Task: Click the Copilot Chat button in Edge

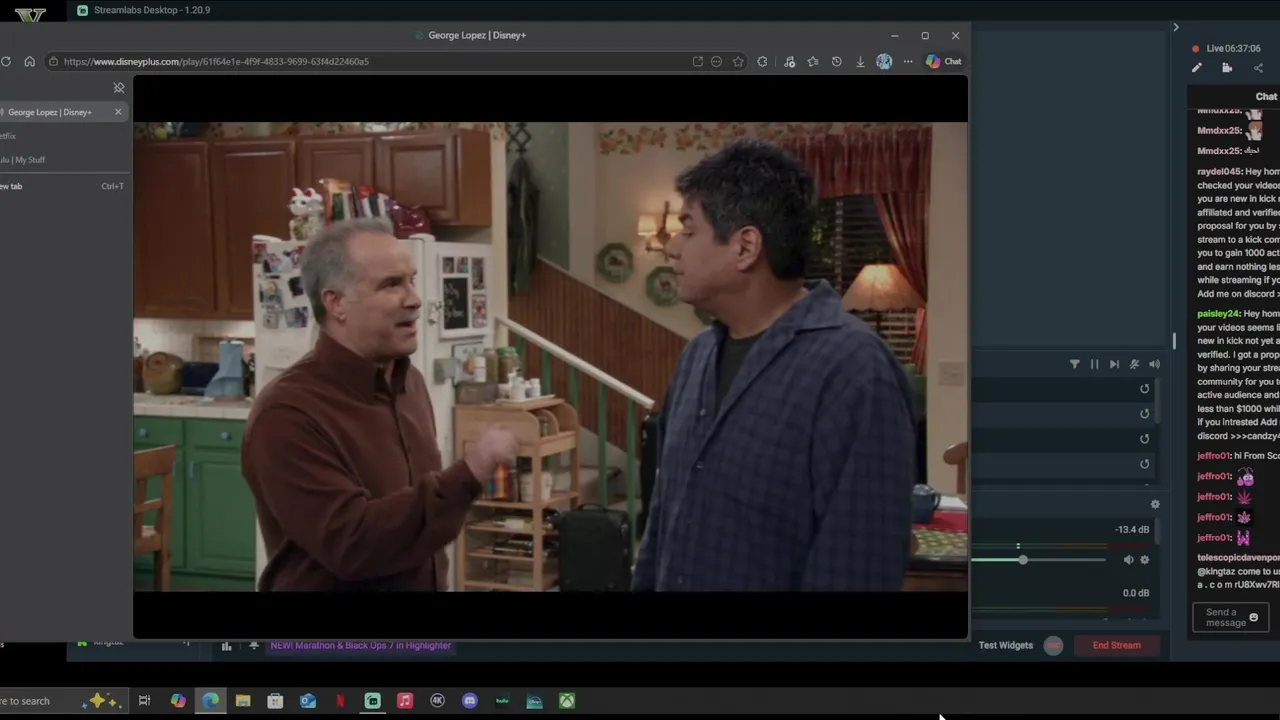Action: [x=943, y=61]
